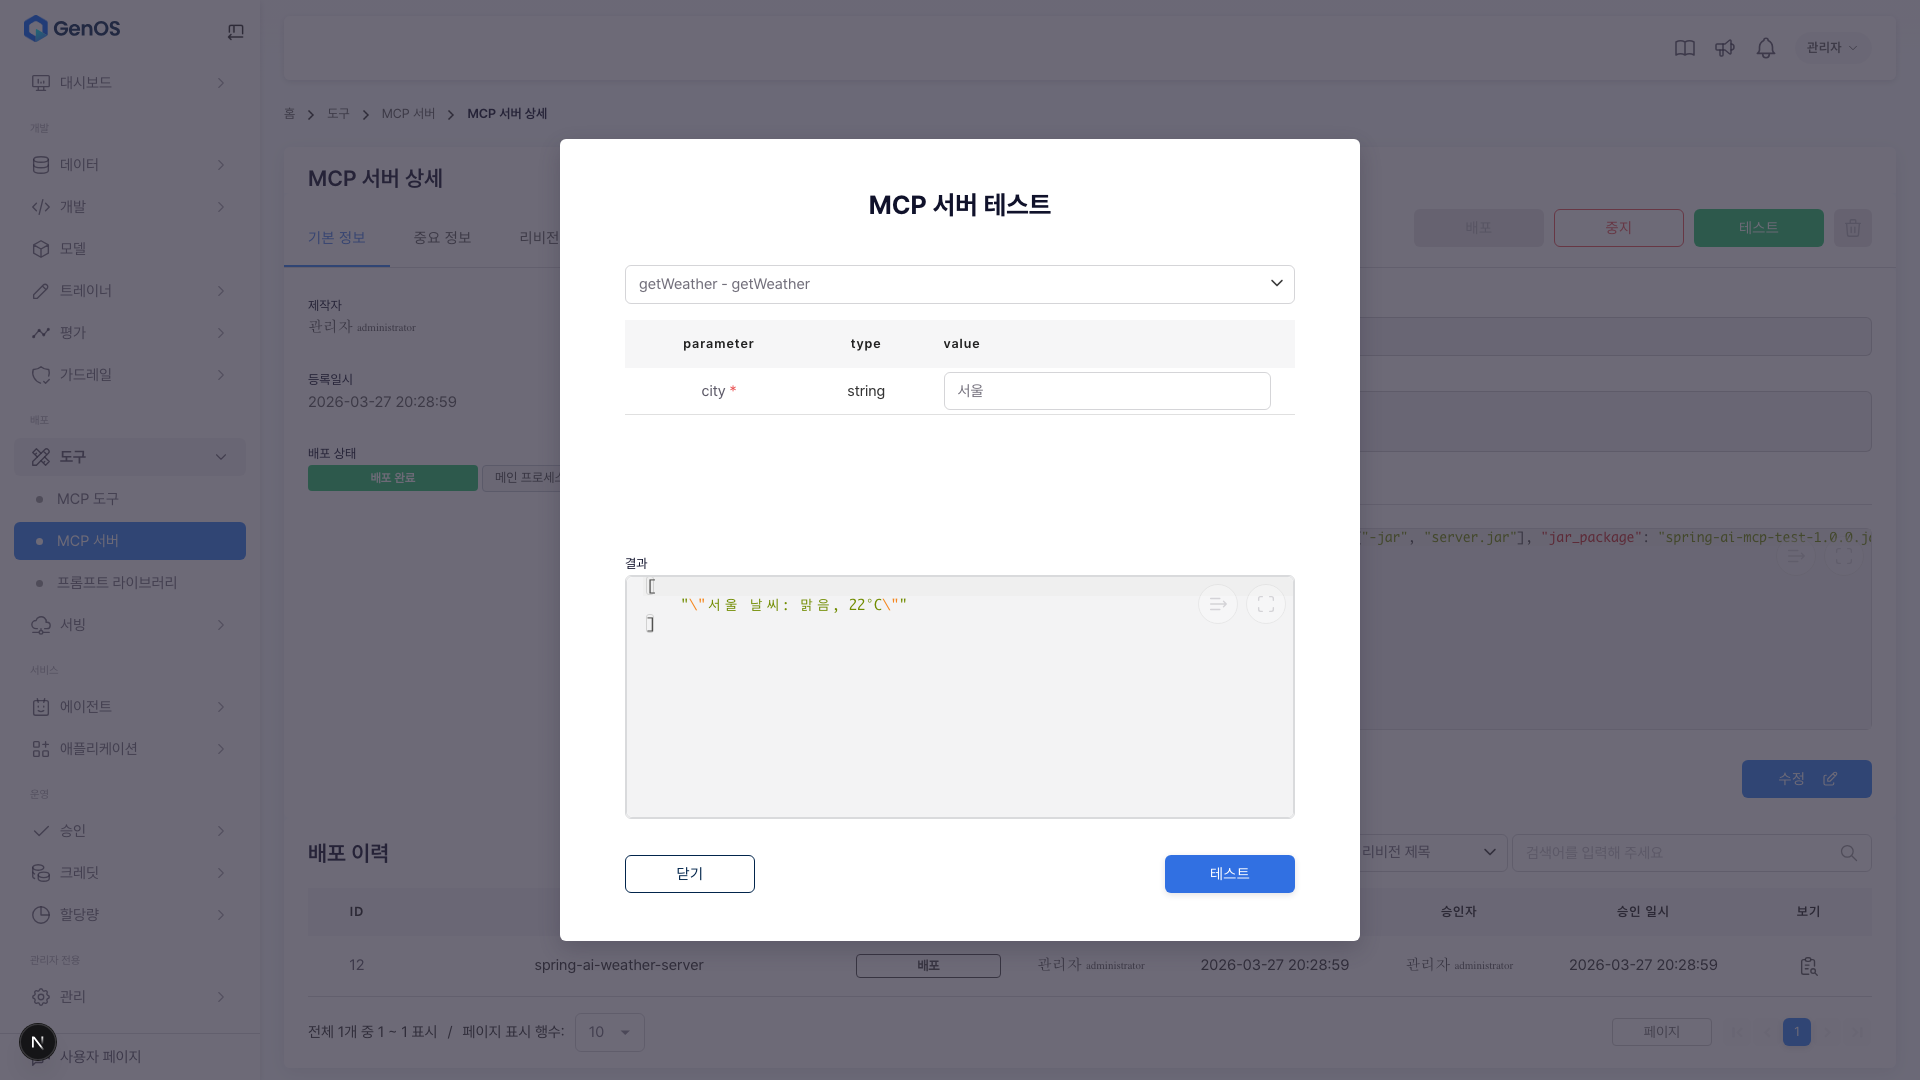Click the blue 테스트 button in dialog

pos(1229,874)
